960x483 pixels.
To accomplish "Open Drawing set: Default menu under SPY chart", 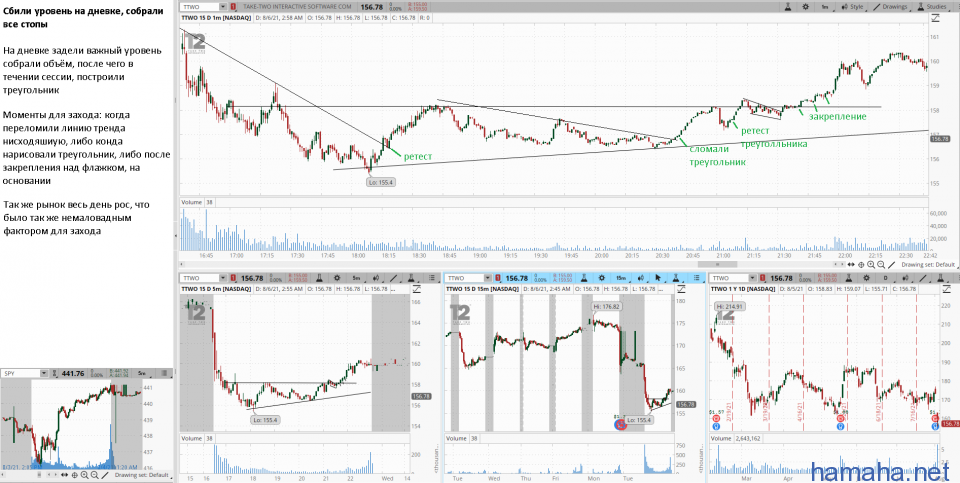I will (141, 475).
